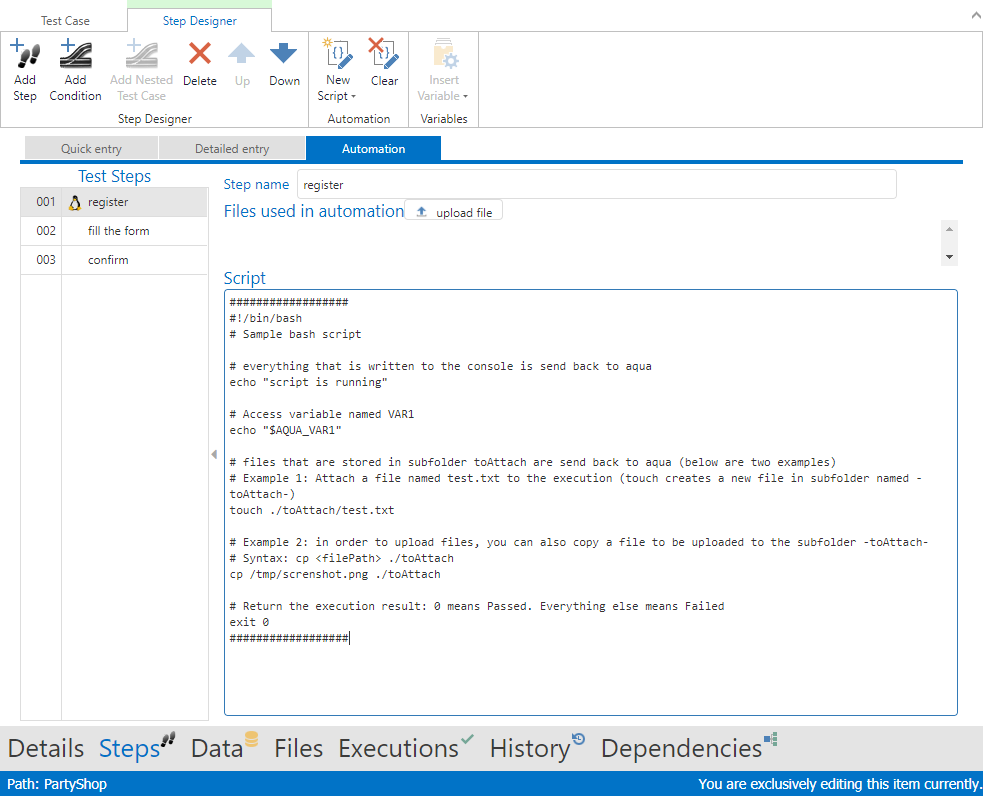Select the 'fill the form' test step
The height and width of the screenshot is (797, 983).
pyautogui.click(x=118, y=231)
